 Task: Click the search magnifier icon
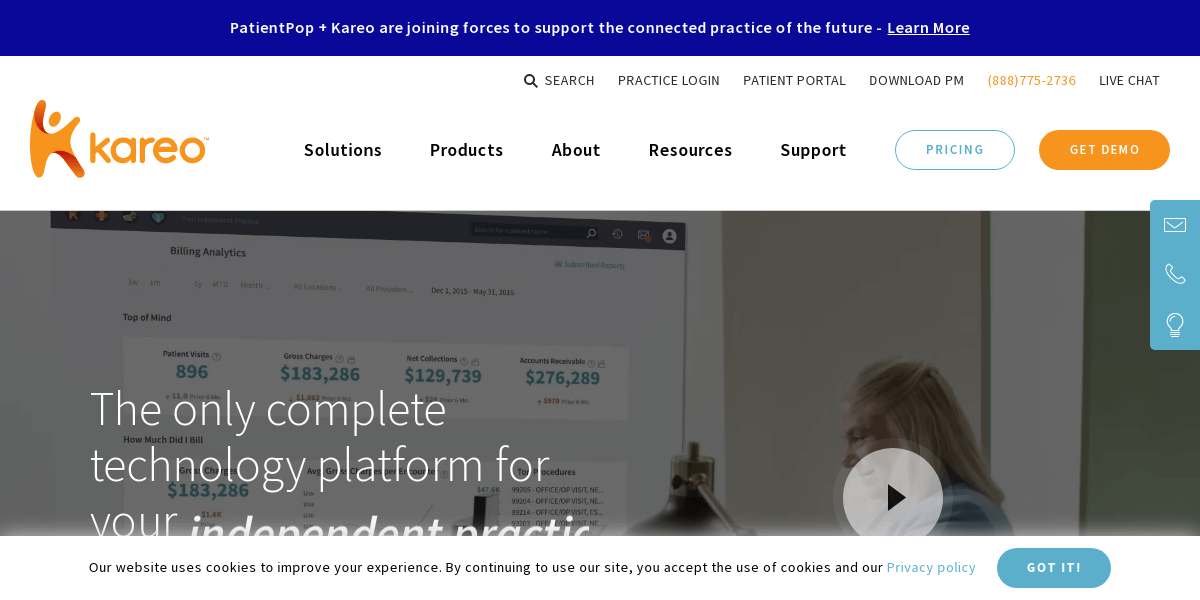531,81
